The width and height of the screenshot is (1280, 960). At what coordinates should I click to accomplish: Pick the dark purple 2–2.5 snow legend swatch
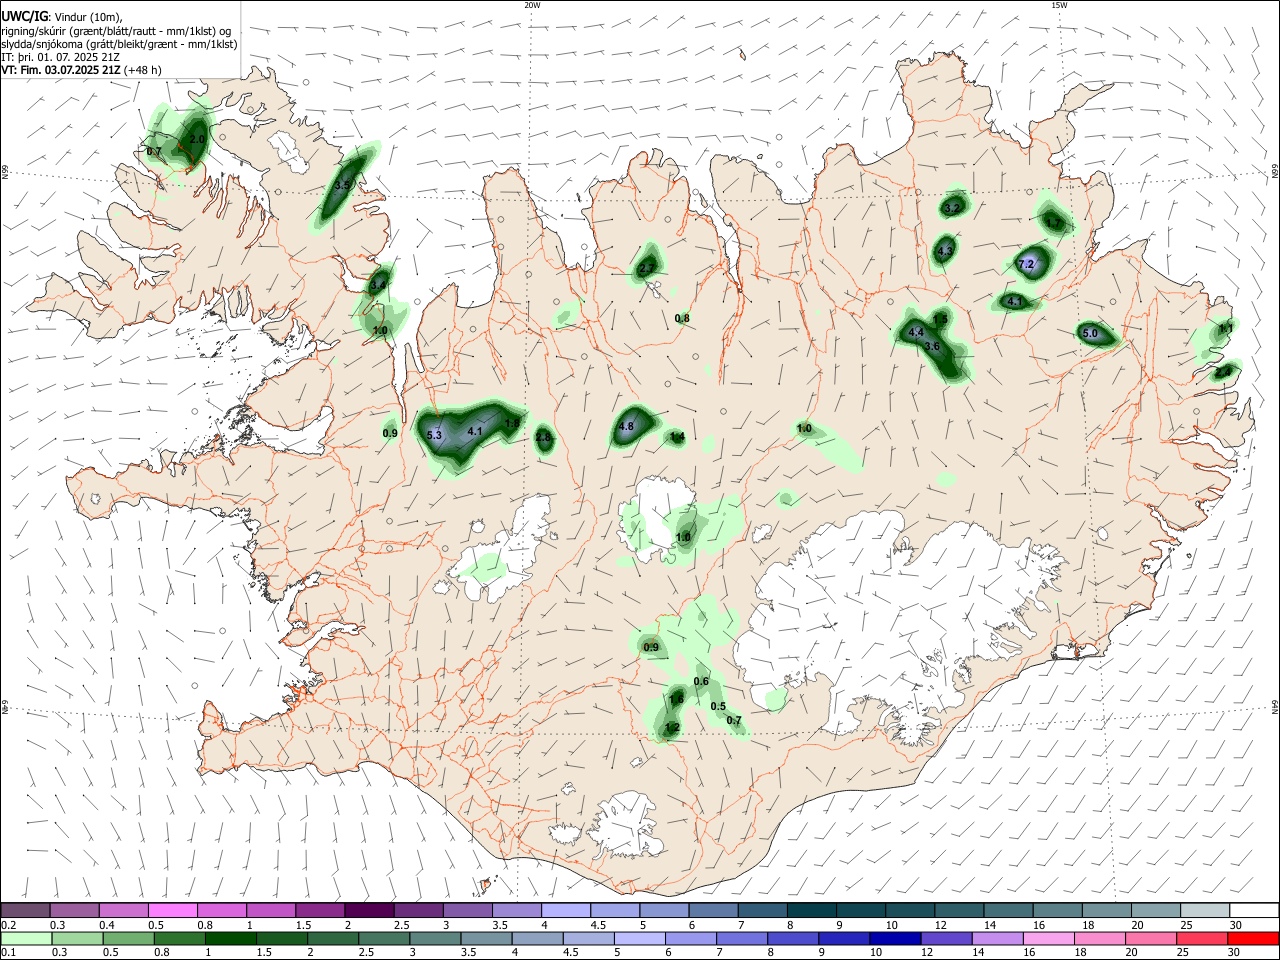pos(368,910)
